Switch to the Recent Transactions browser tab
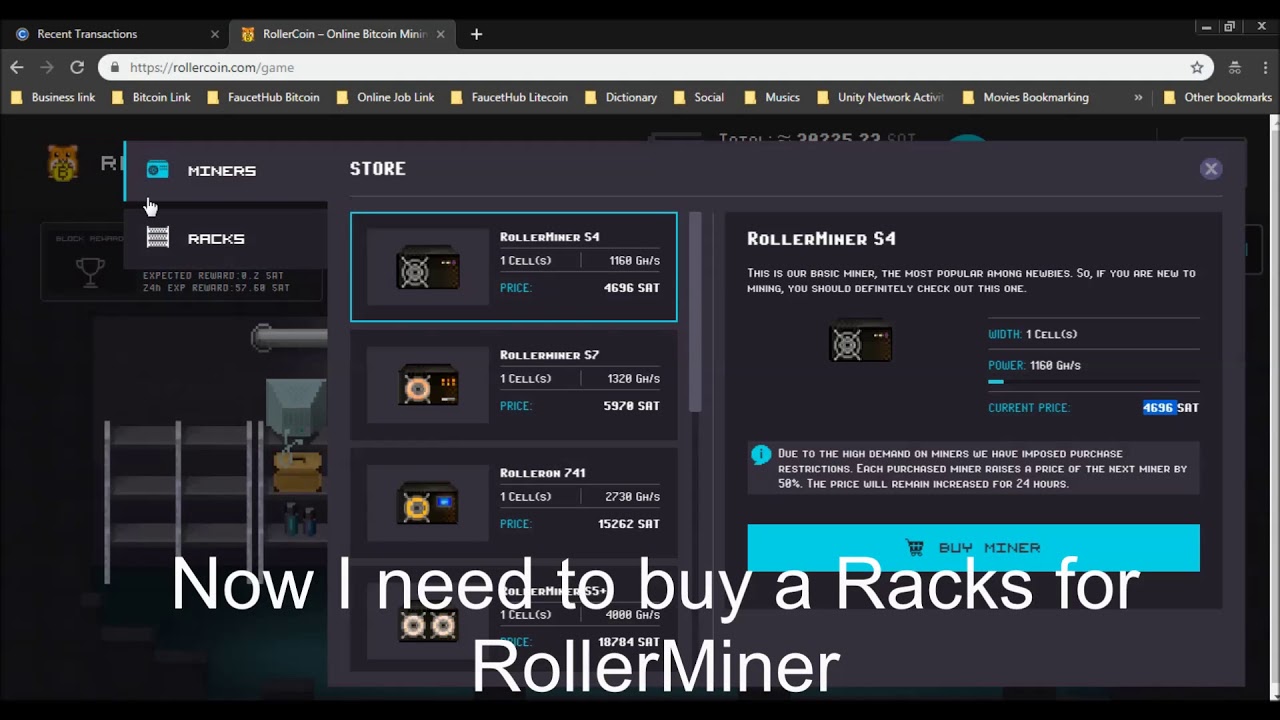This screenshot has width=1280, height=720. pos(115,34)
